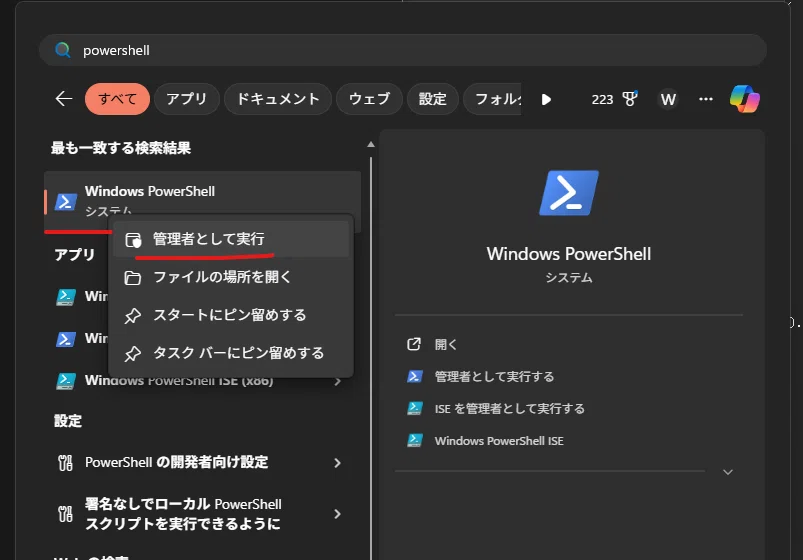Click the second blue PowerShell icon under アプリ
The height and width of the screenshot is (560, 803).
click(x=66, y=339)
